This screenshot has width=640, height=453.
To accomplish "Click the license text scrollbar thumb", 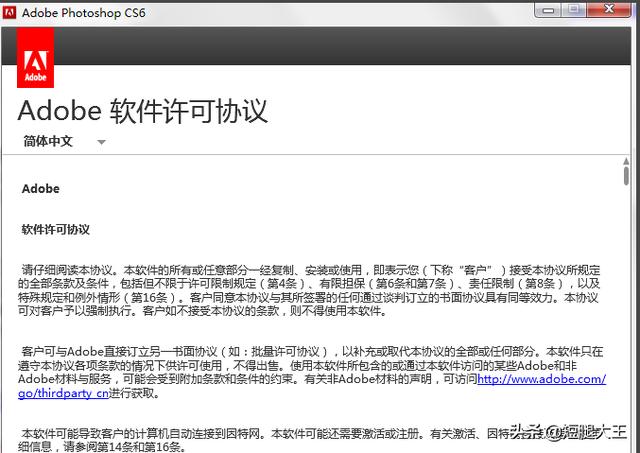I will [627, 176].
